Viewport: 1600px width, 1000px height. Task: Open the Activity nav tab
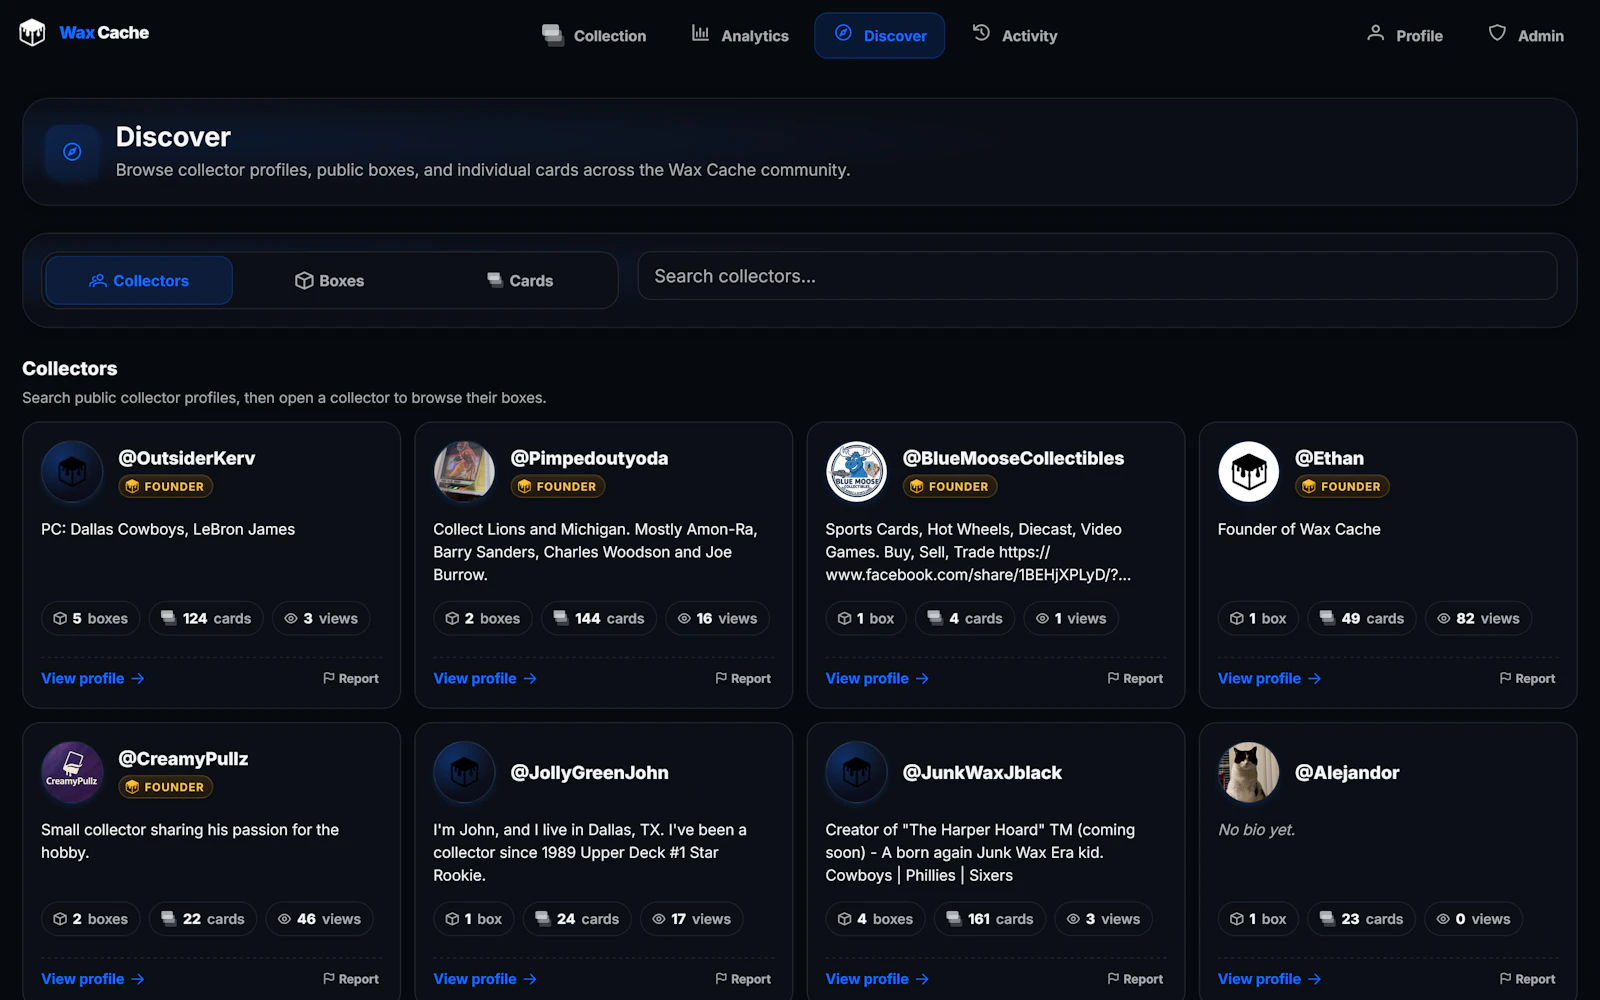click(x=1014, y=36)
